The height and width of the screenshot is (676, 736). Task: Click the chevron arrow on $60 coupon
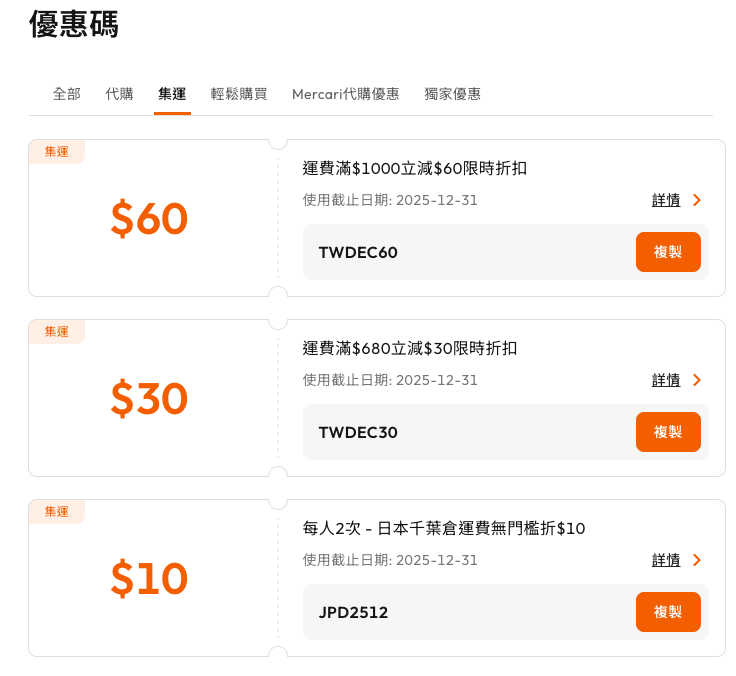(x=697, y=200)
